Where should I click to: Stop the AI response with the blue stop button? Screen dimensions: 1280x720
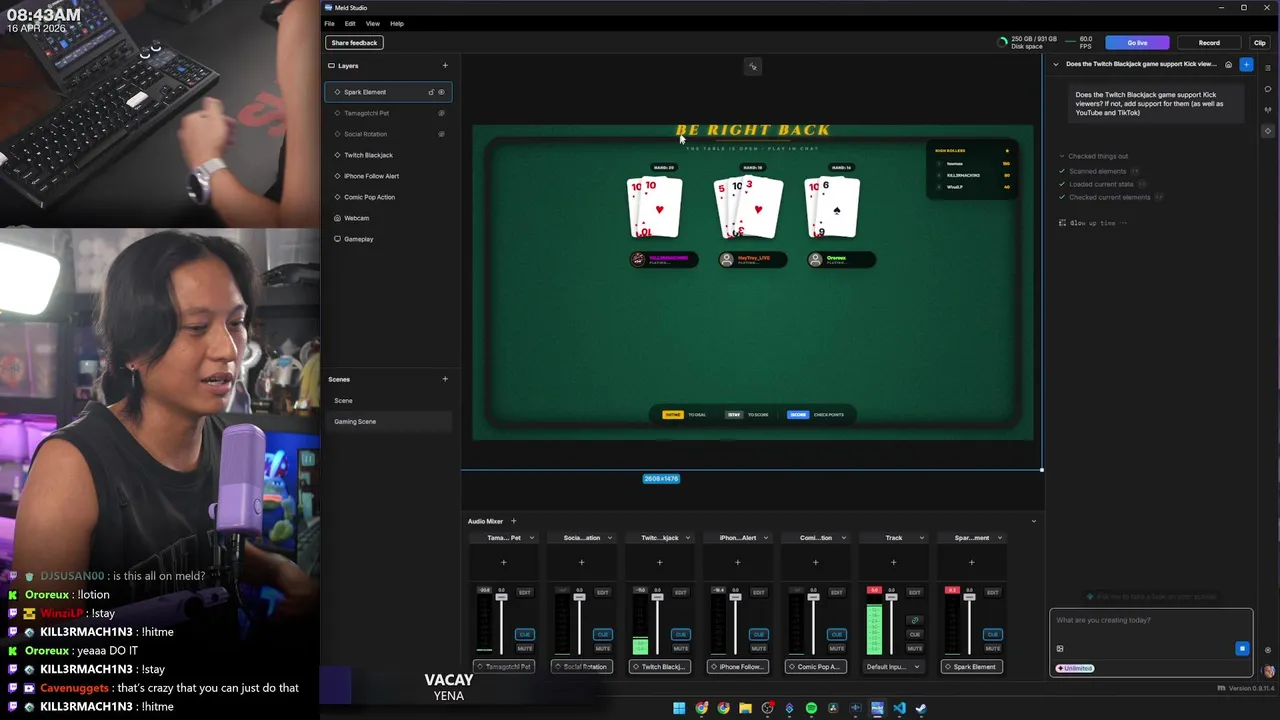tap(1242, 648)
